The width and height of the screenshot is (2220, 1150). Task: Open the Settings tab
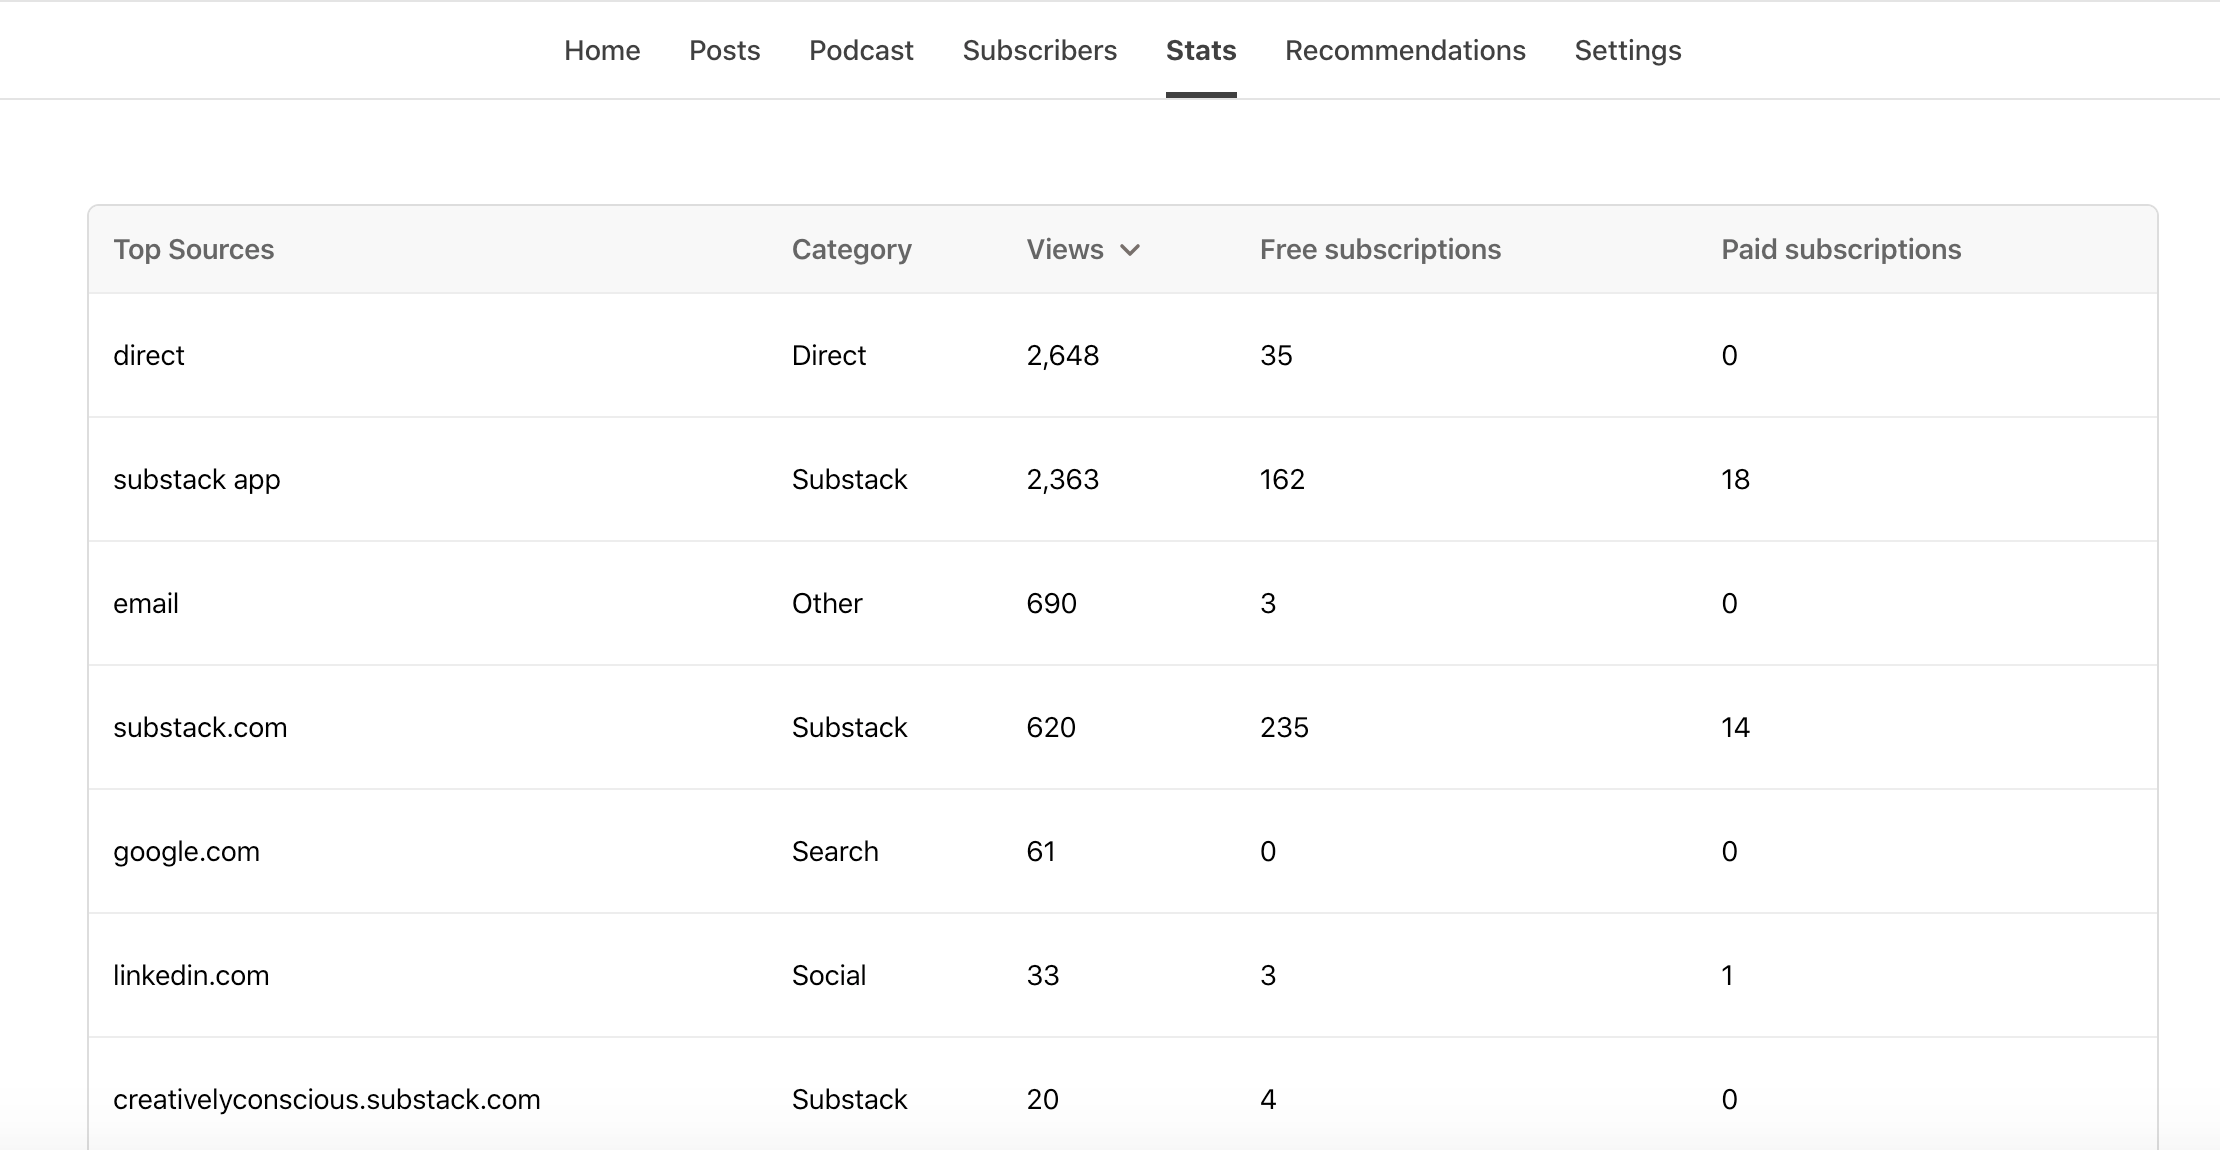[1627, 50]
